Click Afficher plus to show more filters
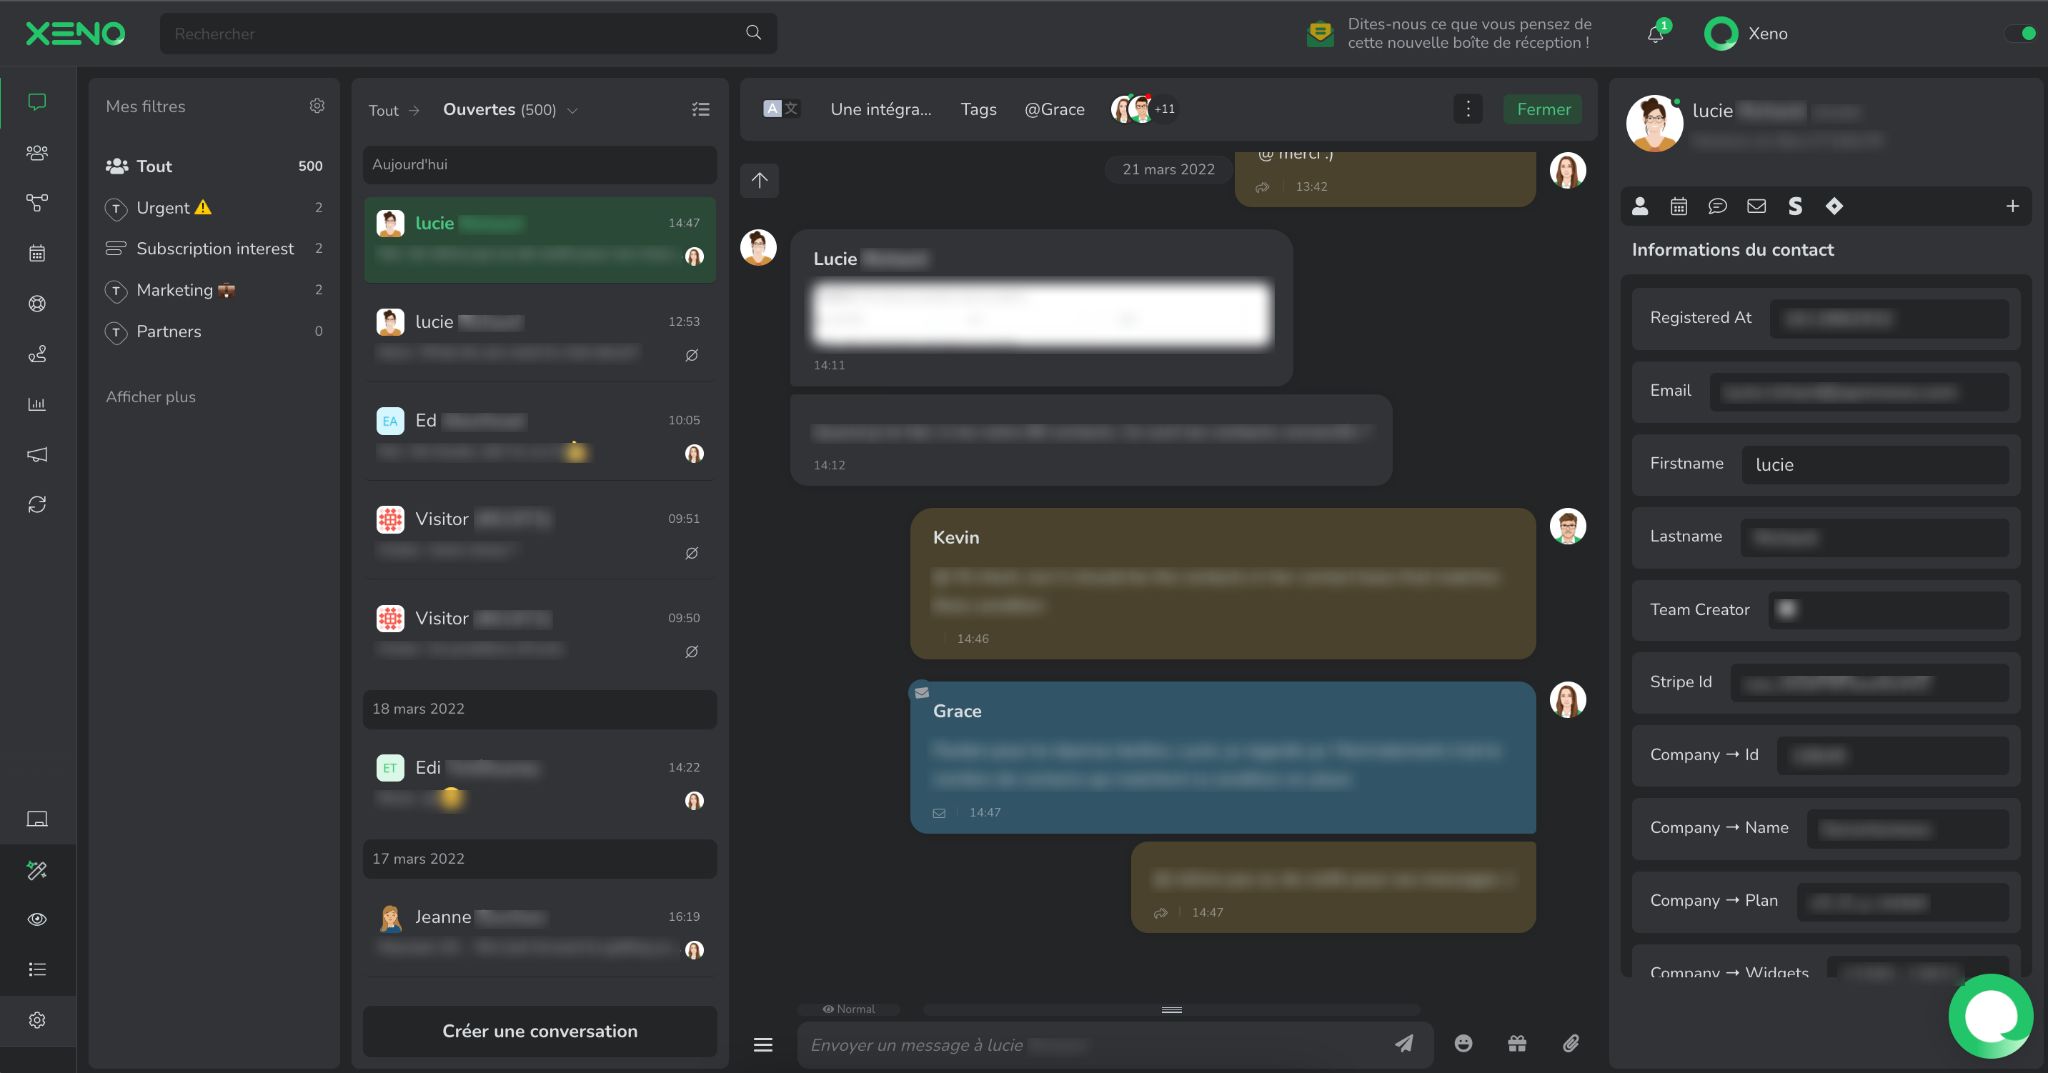Viewport: 2048px width, 1073px height. [150, 396]
